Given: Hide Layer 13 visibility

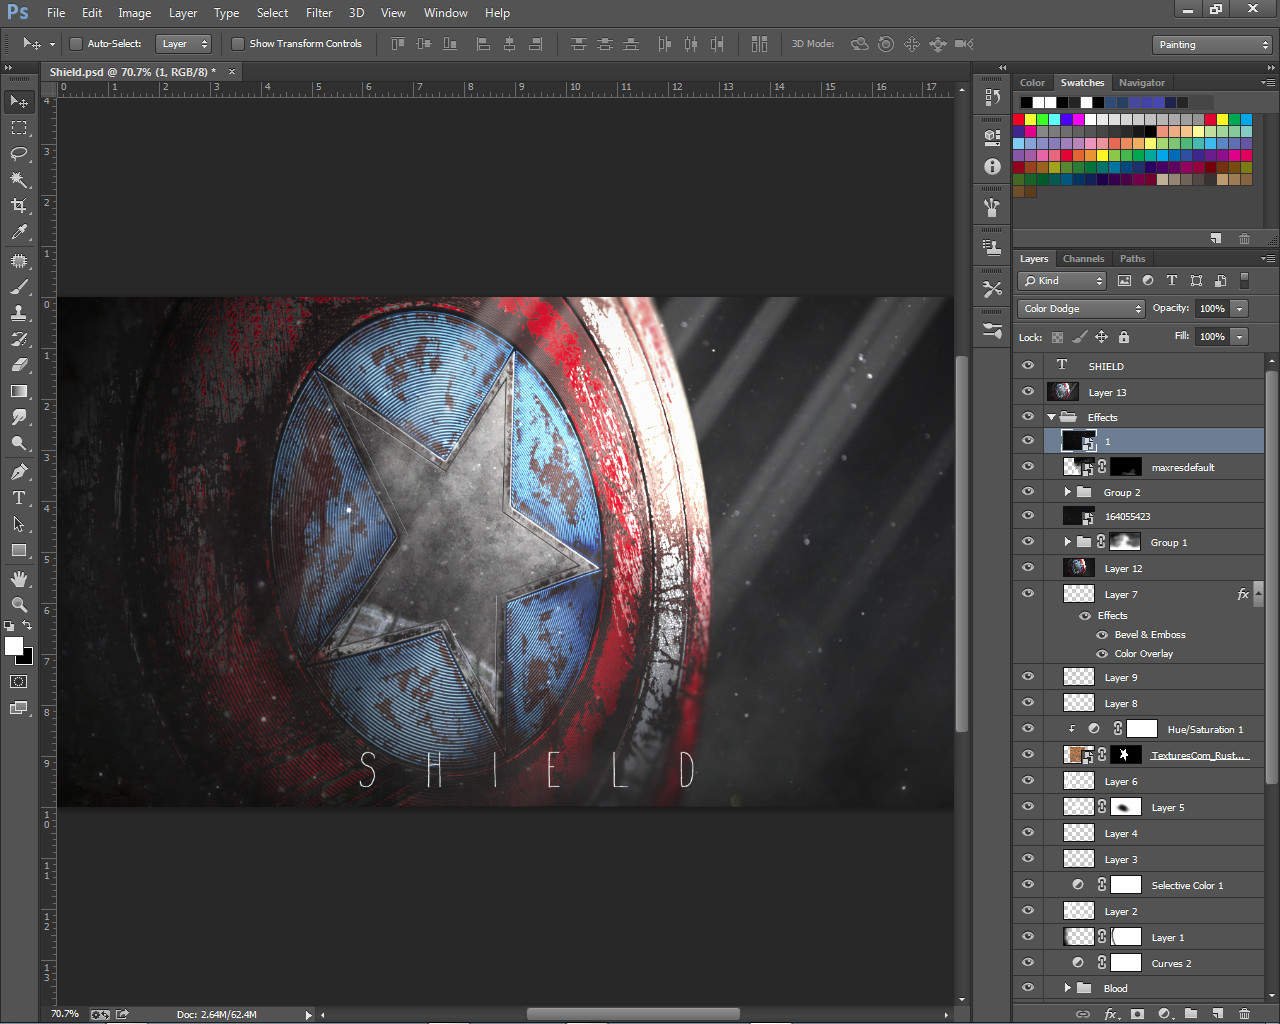Looking at the screenshot, I should [x=1028, y=392].
